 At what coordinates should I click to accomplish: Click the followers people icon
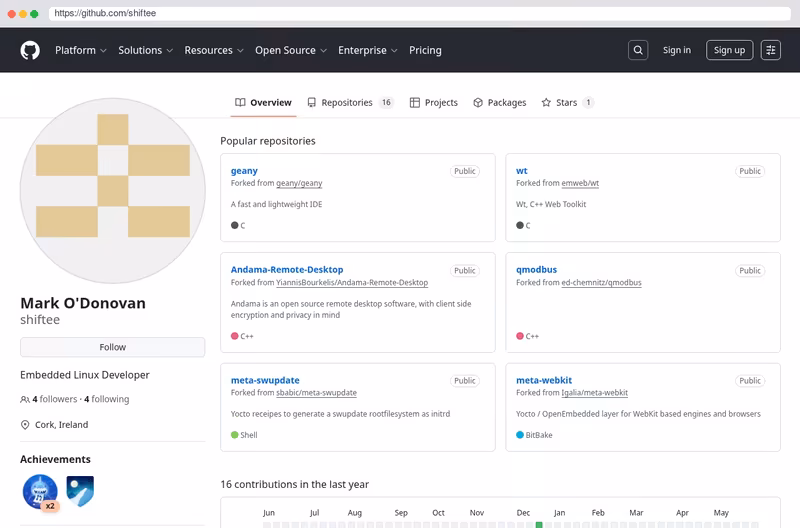pyautogui.click(x=24, y=399)
